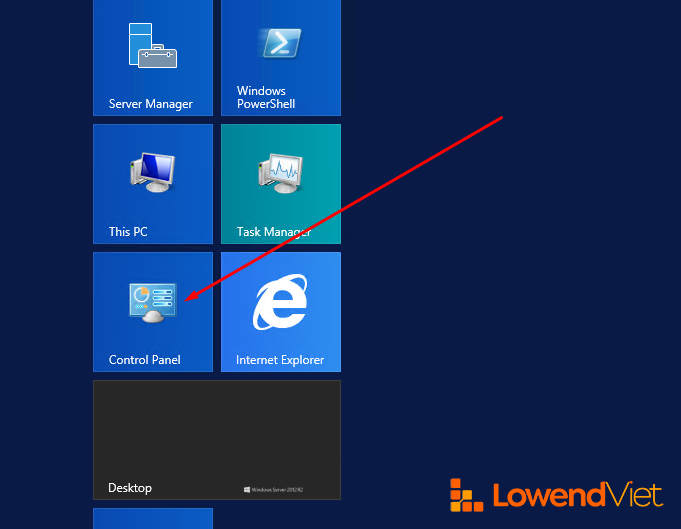
Task: Open the Server Manager tile
Action: (x=153, y=58)
